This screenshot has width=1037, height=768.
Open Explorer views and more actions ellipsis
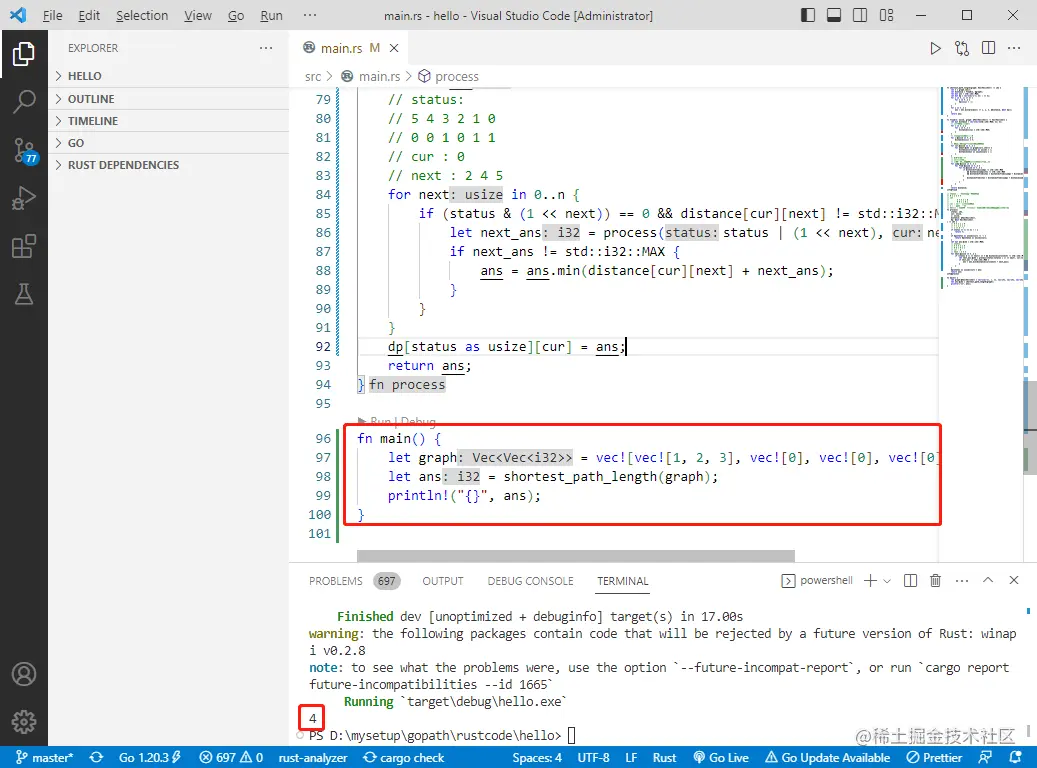[266, 48]
